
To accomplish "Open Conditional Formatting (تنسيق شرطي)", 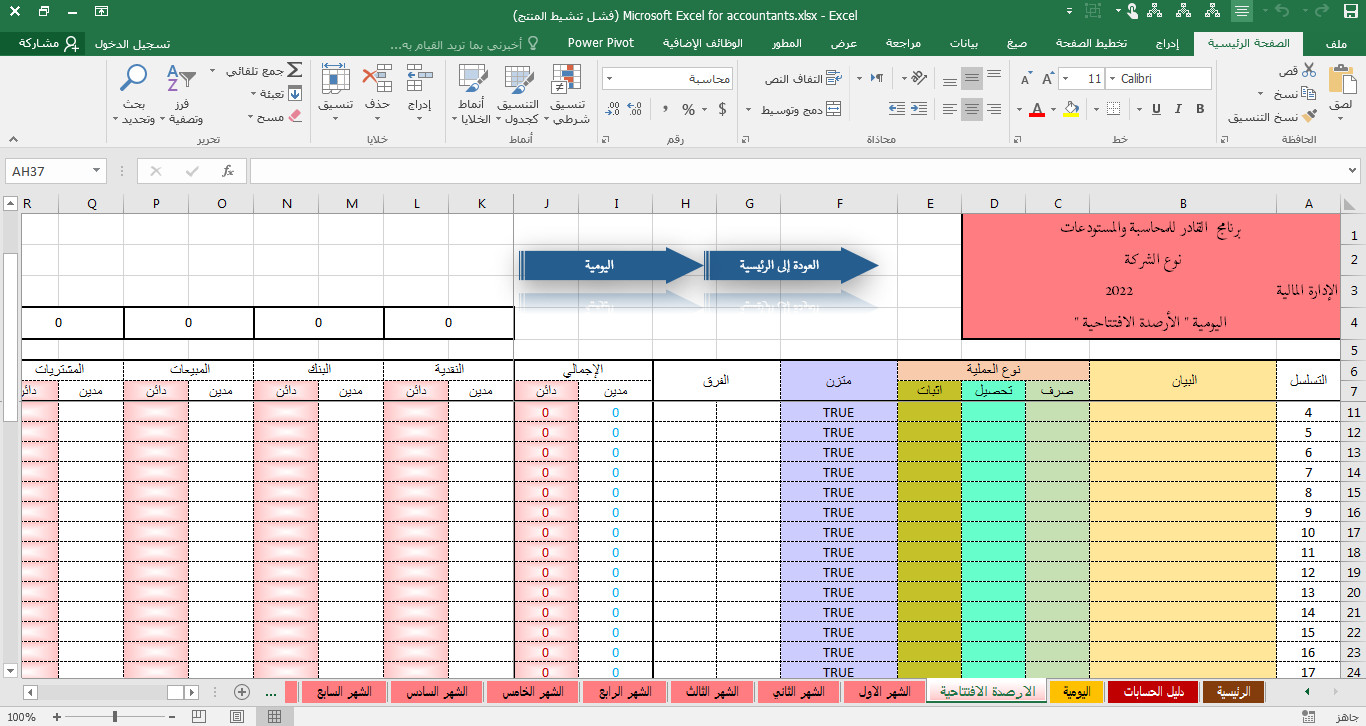I will click(565, 90).
